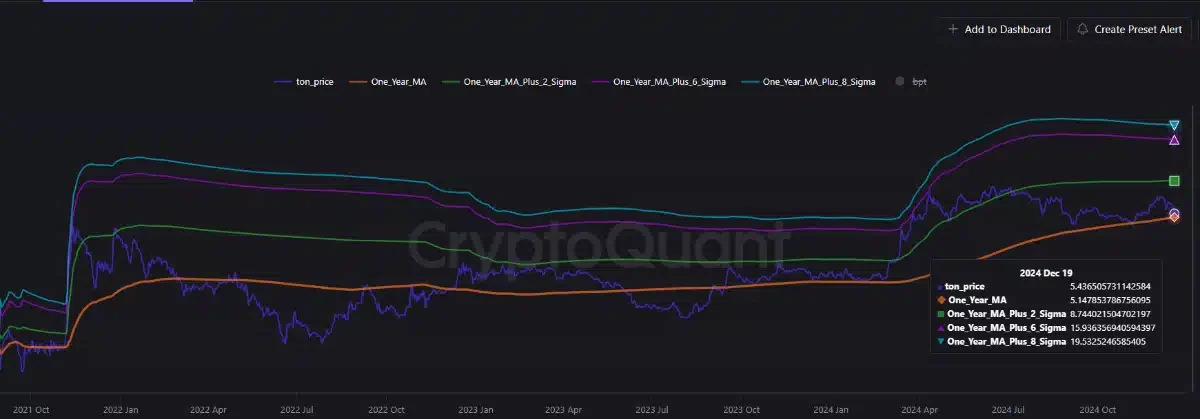
Task: Toggle the One_Year_MA_Plus_2_Sigma legend entry
Action: 519,82
